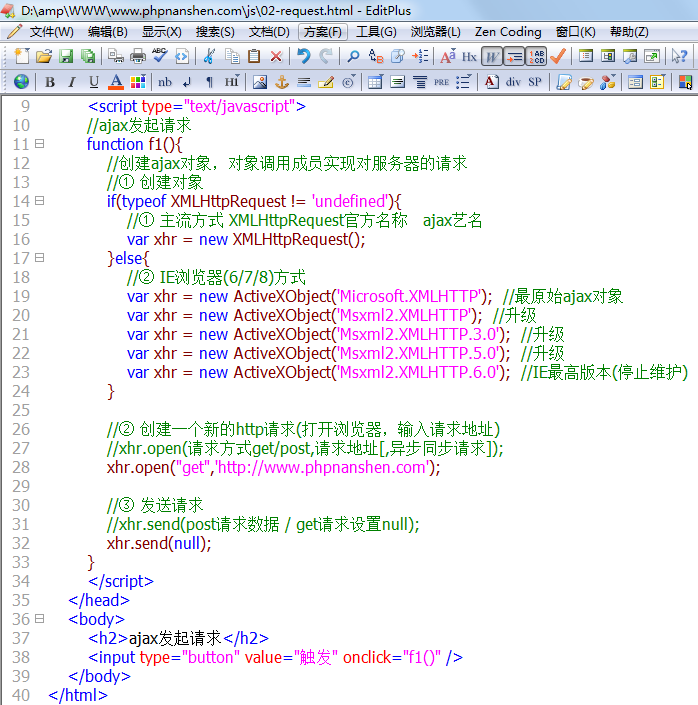Viewport: 698px width, 705px height.
Task: Open the color palette grid
Action: click(x=138, y=82)
